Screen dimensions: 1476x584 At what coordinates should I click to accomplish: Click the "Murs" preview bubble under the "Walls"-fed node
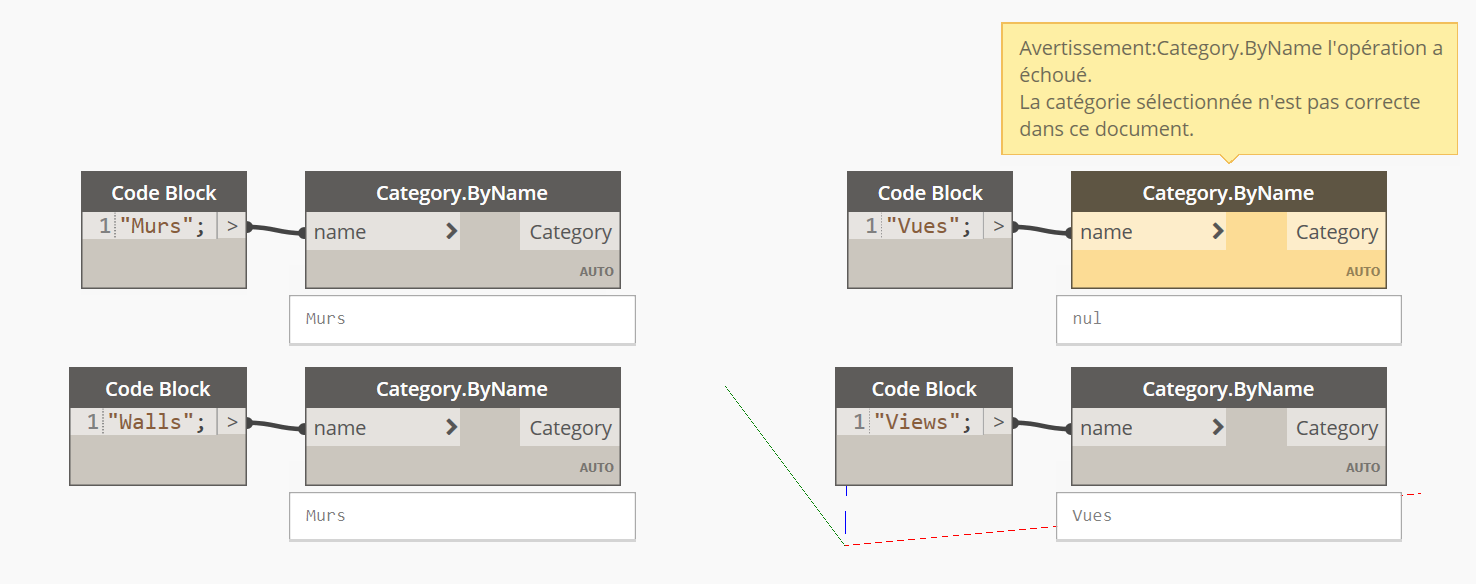point(462,516)
